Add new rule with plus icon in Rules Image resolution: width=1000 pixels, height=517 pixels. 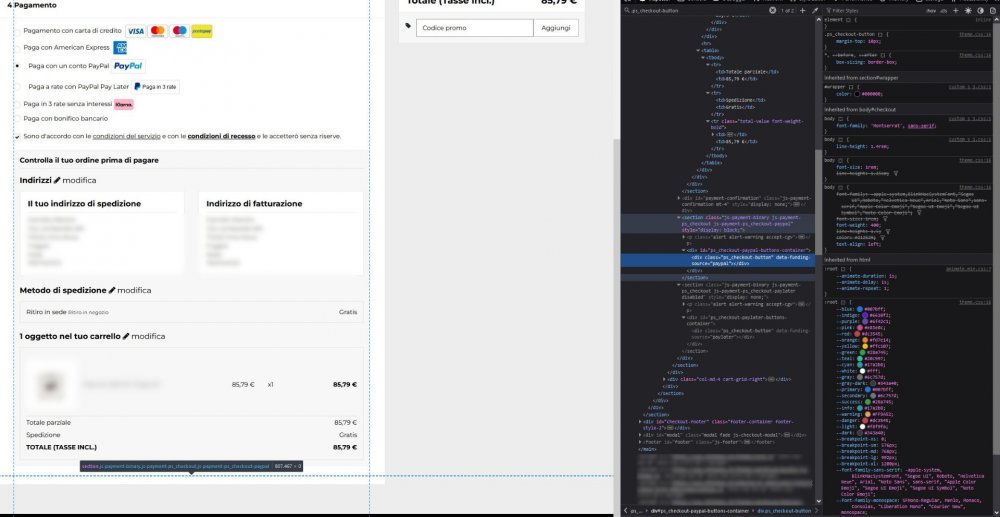955,11
